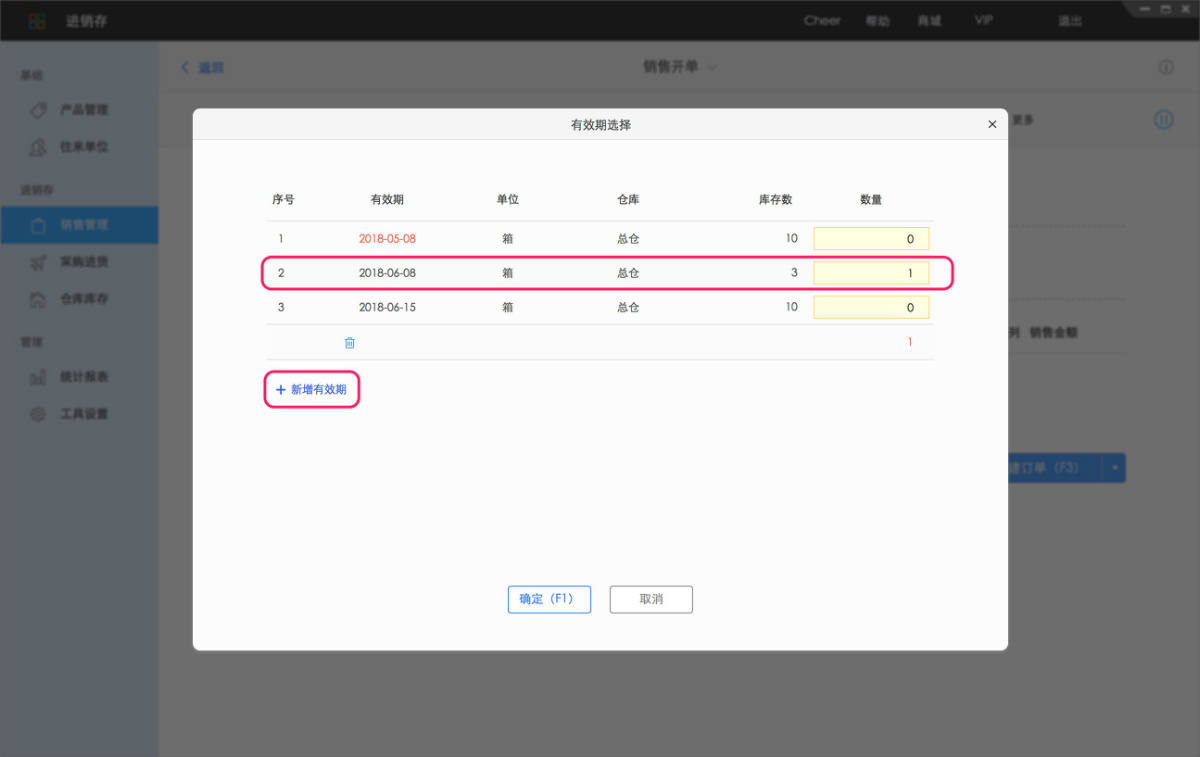Maximize the application window

pos(1165,8)
